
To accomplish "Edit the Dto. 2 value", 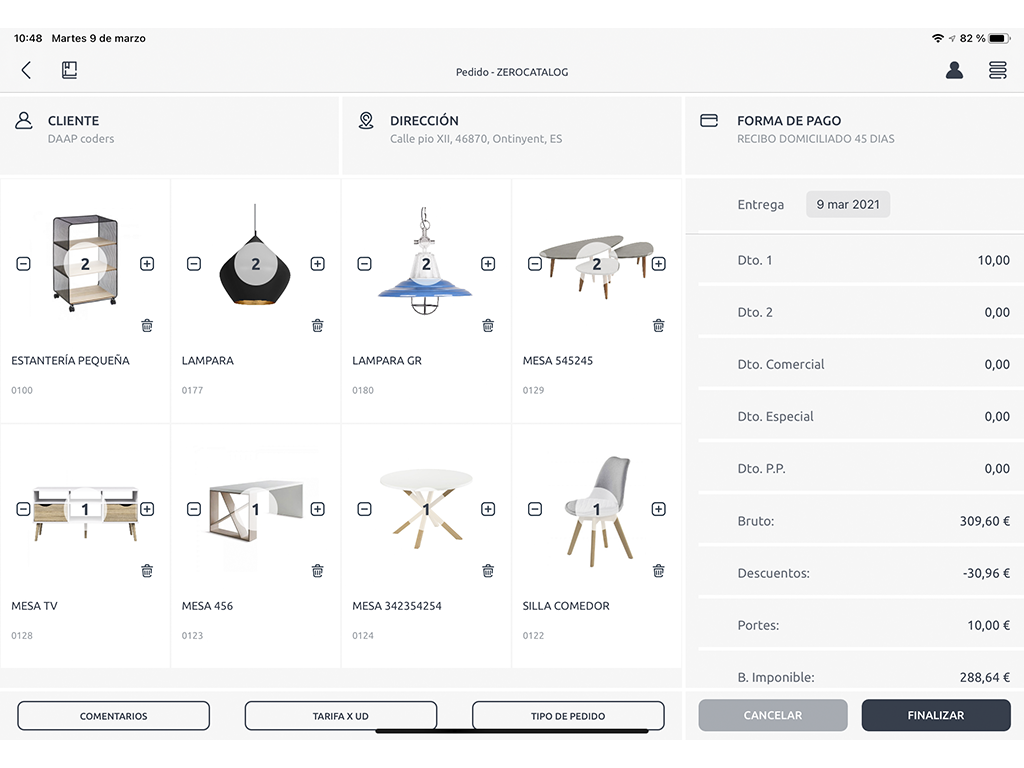I will [997, 312].
